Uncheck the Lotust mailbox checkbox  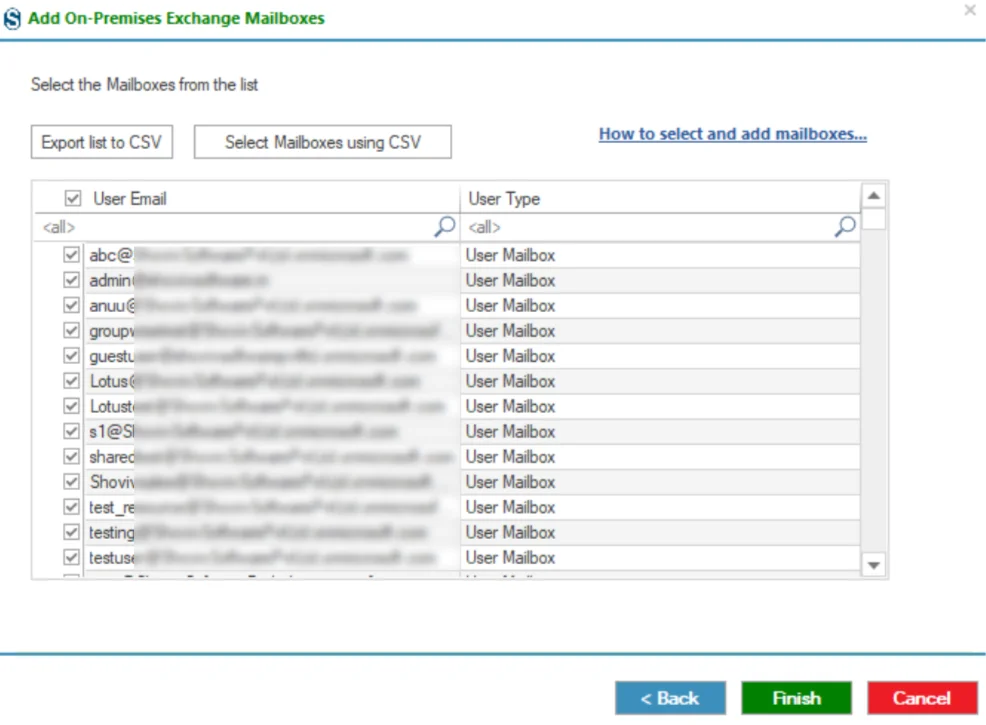coord(72,406)
